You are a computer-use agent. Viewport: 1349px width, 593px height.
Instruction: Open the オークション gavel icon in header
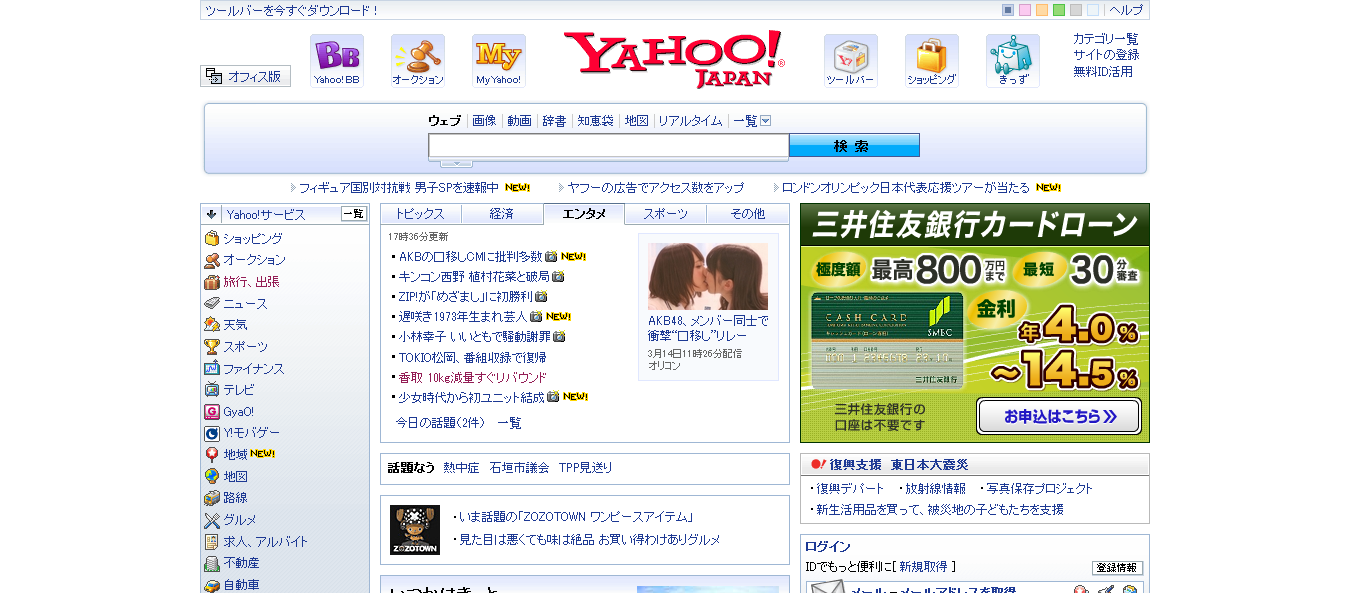point(418,61)
